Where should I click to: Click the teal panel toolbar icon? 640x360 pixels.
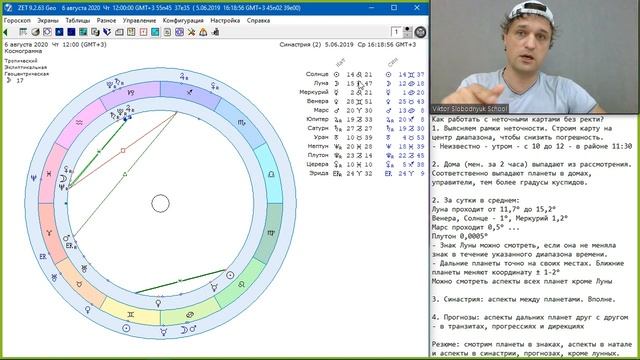(x=83, y=32)
